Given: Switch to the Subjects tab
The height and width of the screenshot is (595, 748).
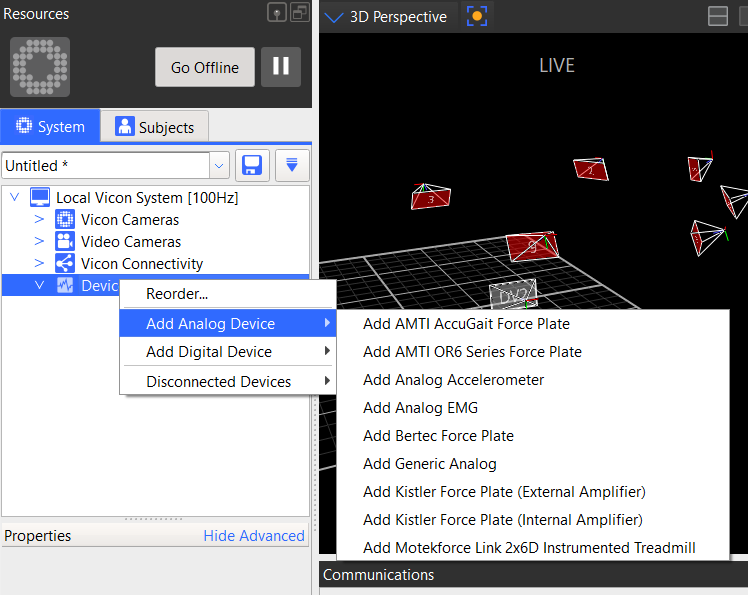Looking at the screenshot, I should (x=155, y=127).
